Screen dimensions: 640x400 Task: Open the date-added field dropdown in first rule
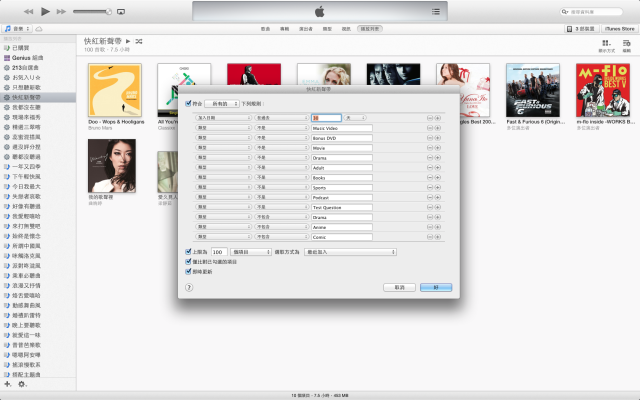(x=223, y=118)
